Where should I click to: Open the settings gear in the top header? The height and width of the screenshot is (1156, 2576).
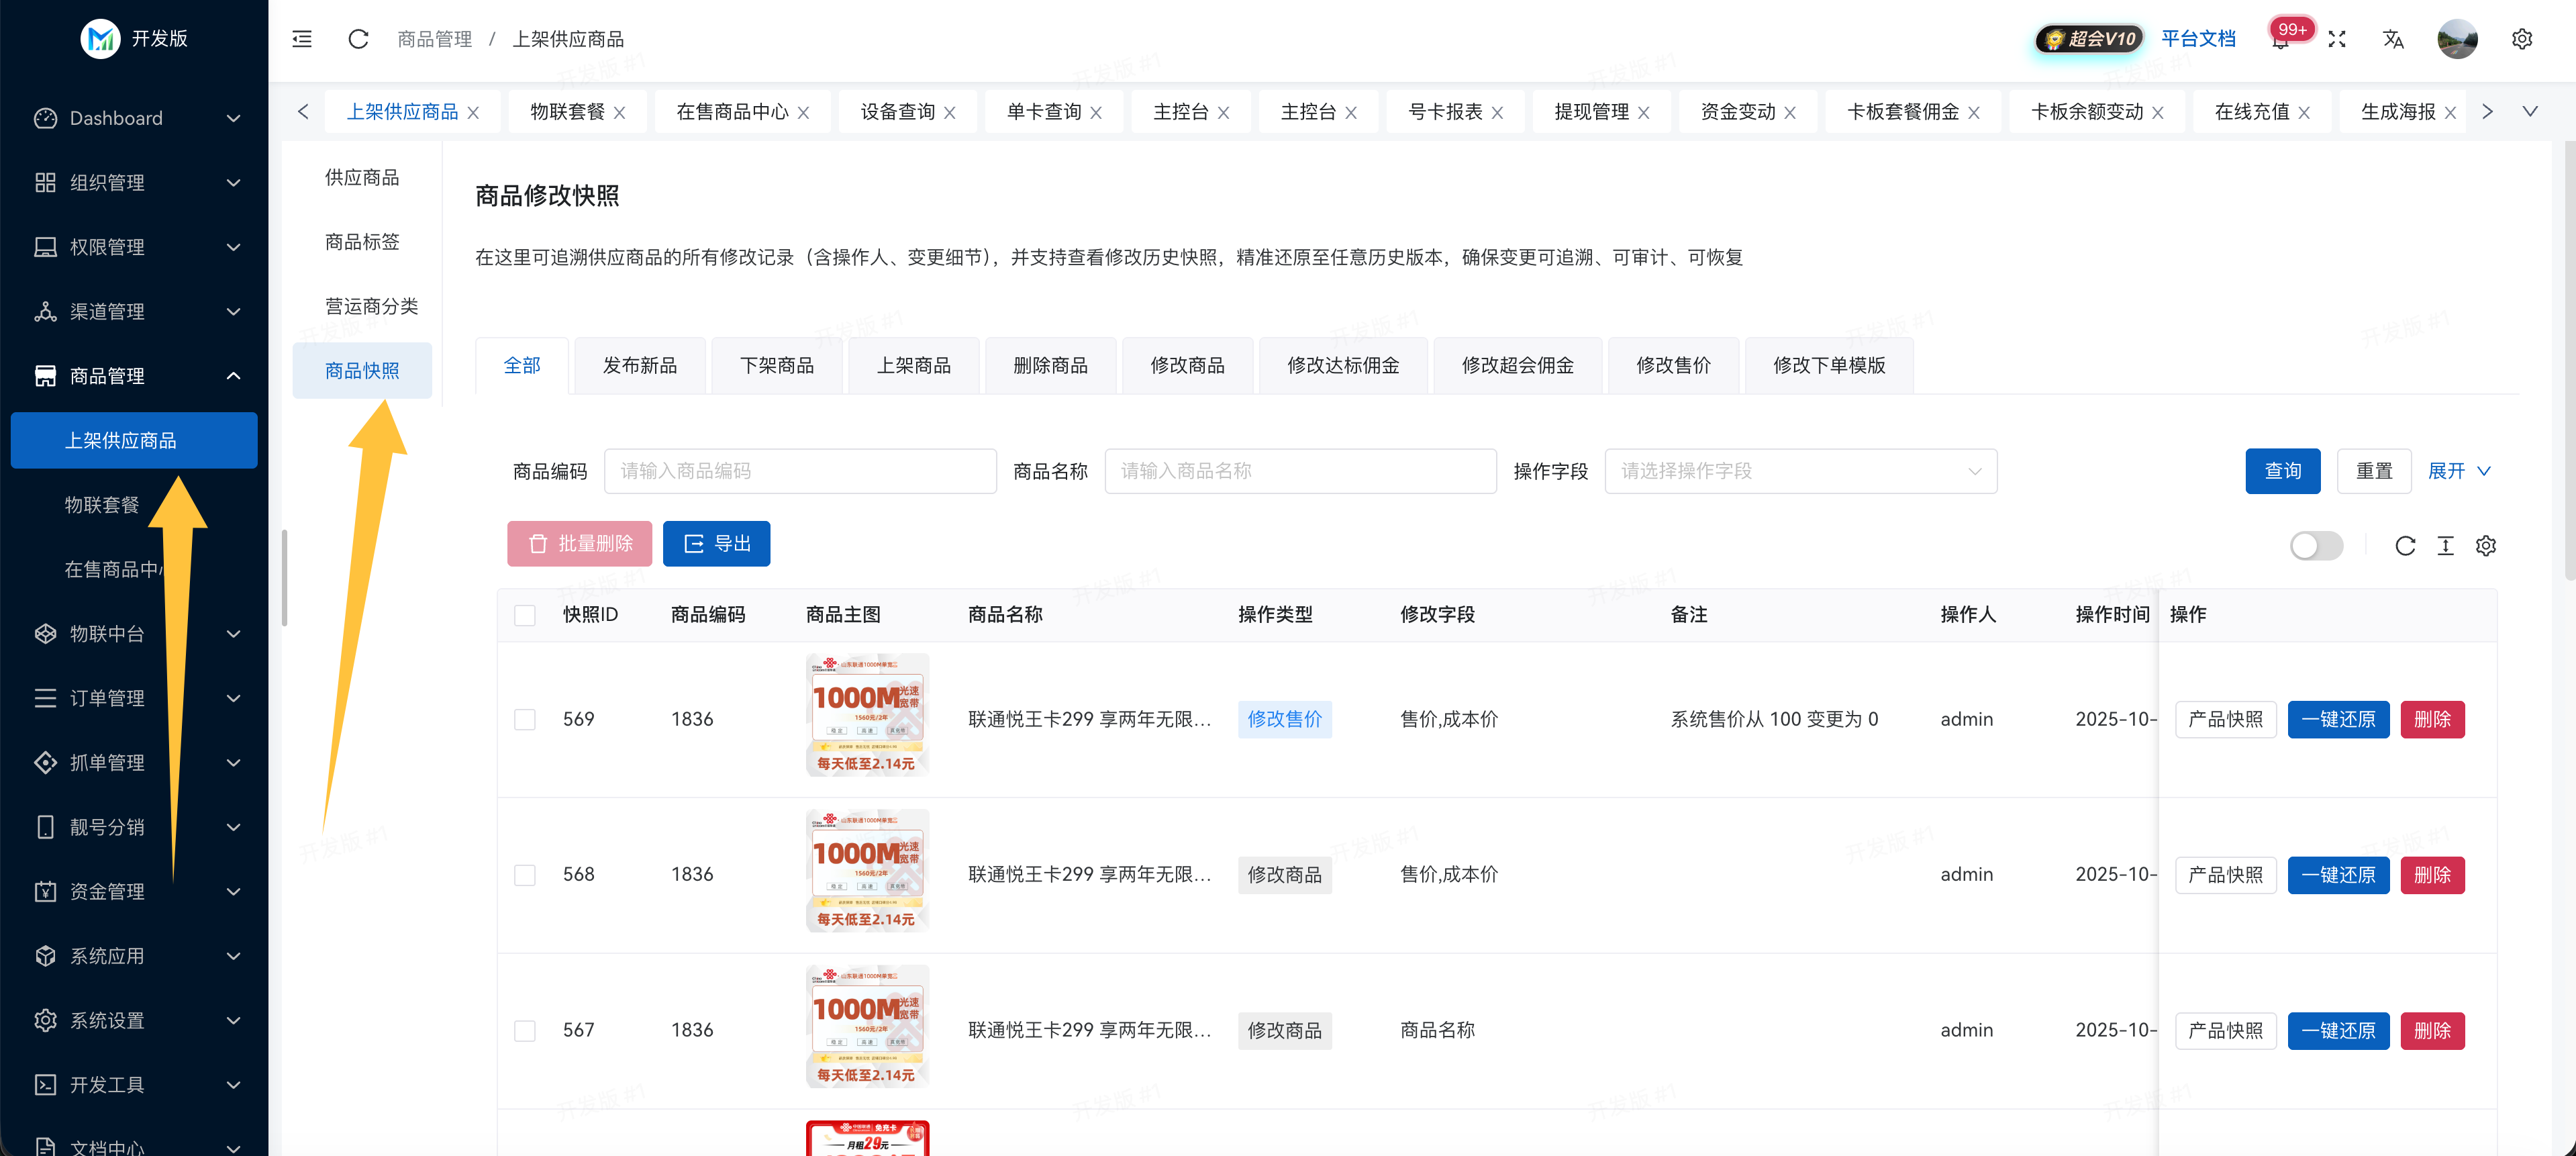click(2521, 39)
